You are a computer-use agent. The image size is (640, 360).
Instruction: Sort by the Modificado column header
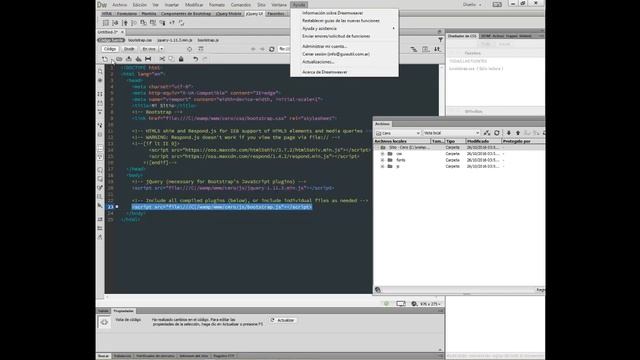(483, 141)
